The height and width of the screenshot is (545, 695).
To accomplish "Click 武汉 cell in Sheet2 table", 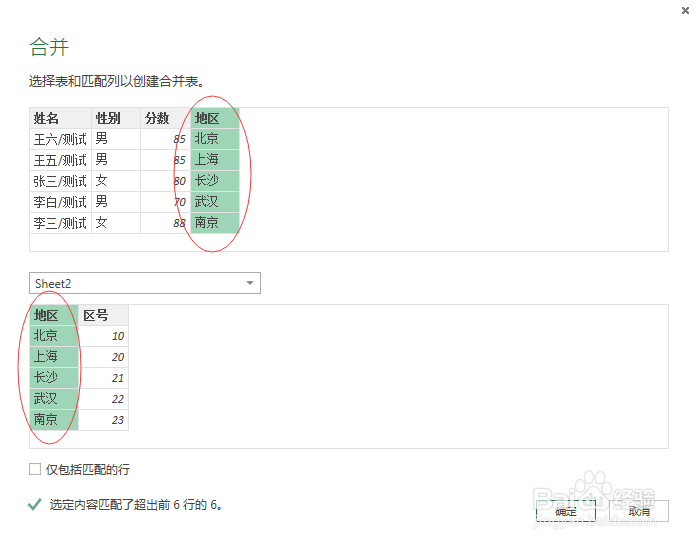I will [54, 399].
